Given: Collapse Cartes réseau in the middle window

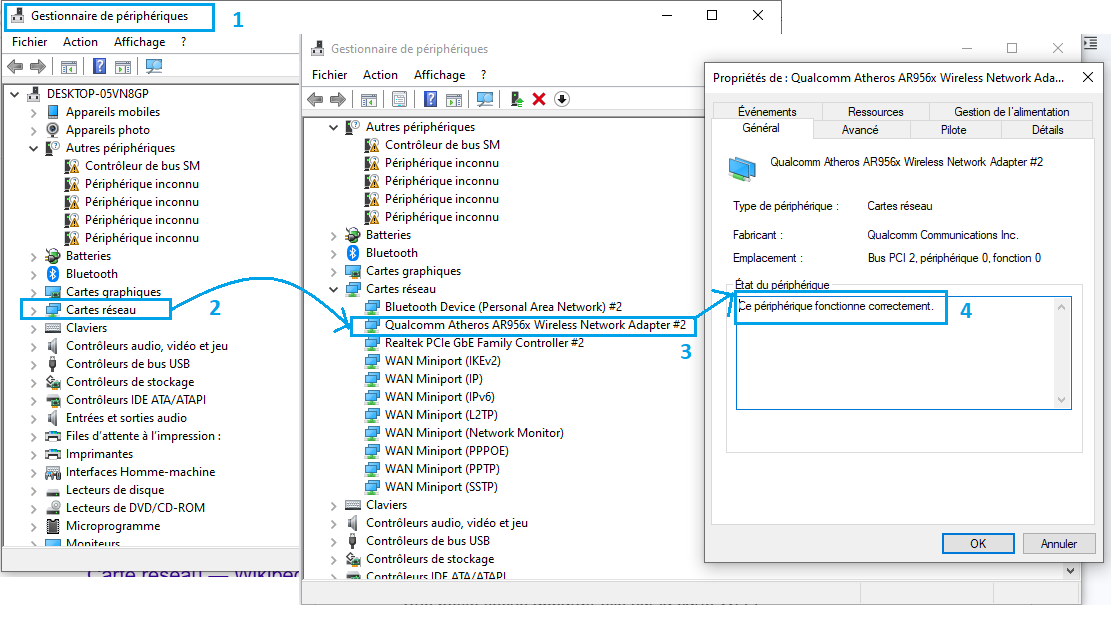Looking at the screenshot, I should pos(333,289).
